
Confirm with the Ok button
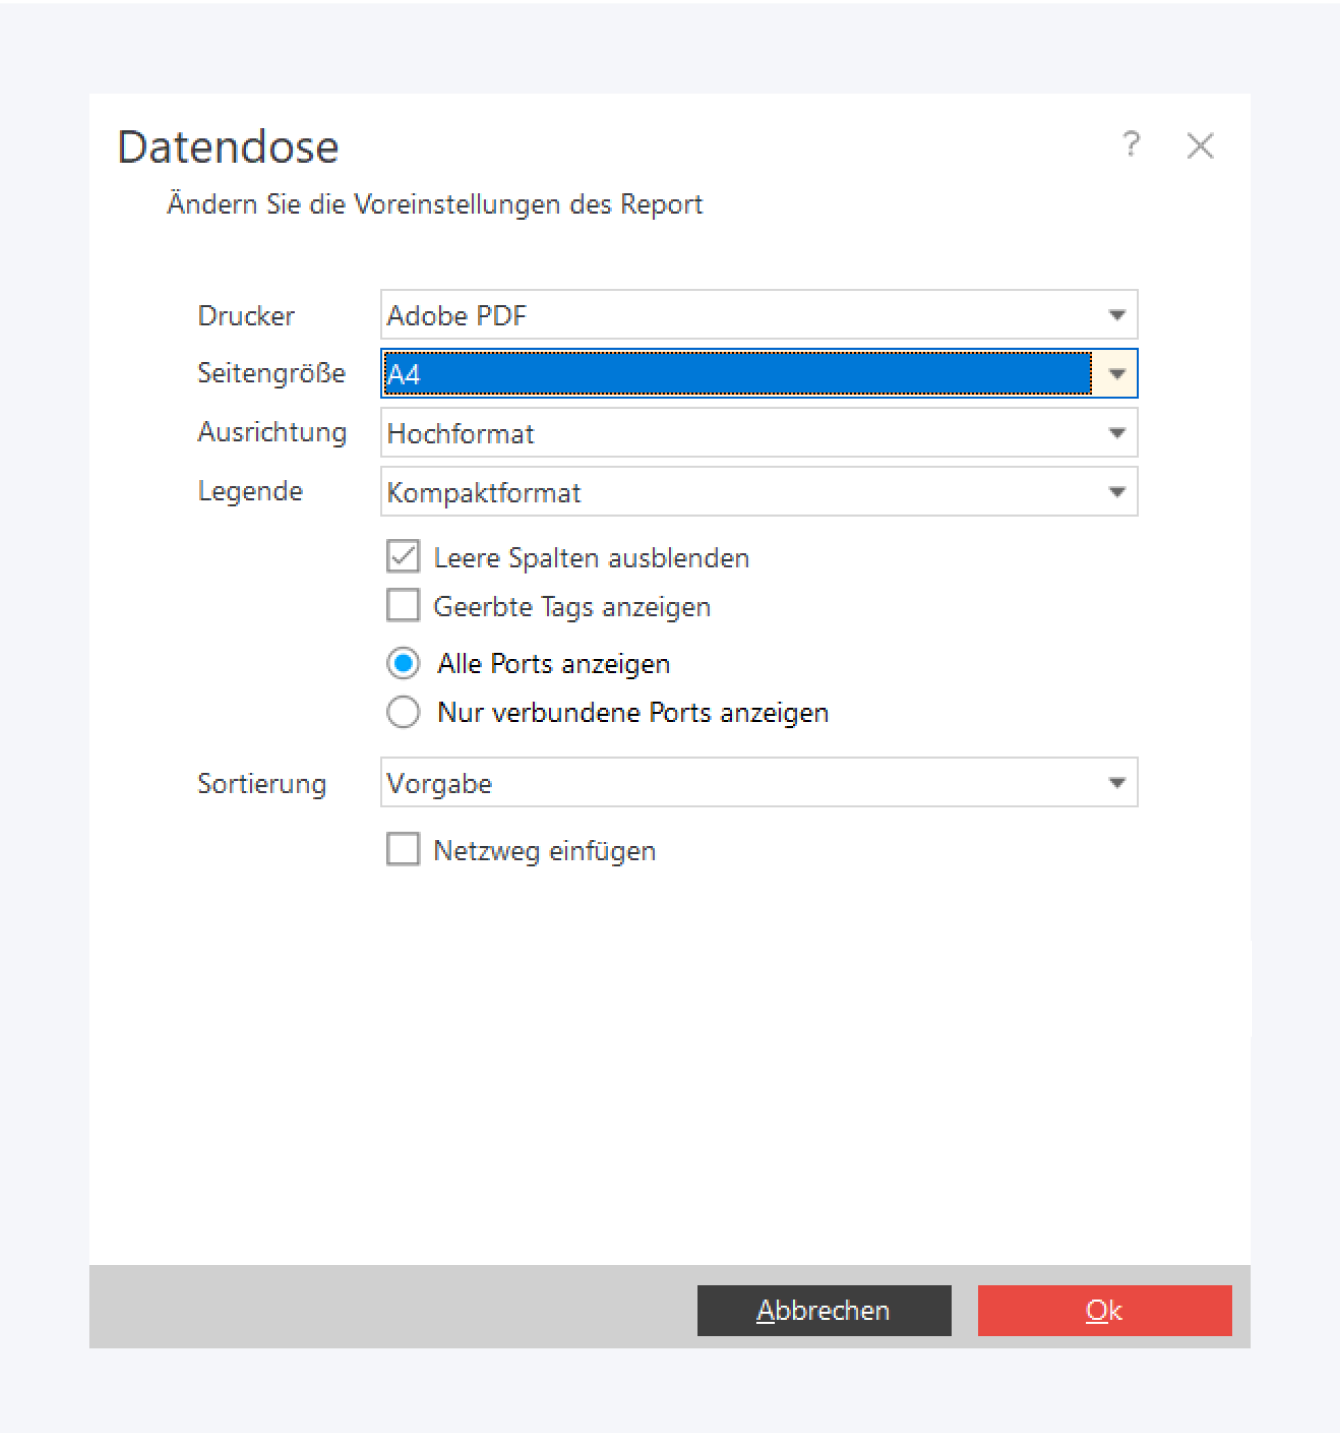tap(1104, 1310)
